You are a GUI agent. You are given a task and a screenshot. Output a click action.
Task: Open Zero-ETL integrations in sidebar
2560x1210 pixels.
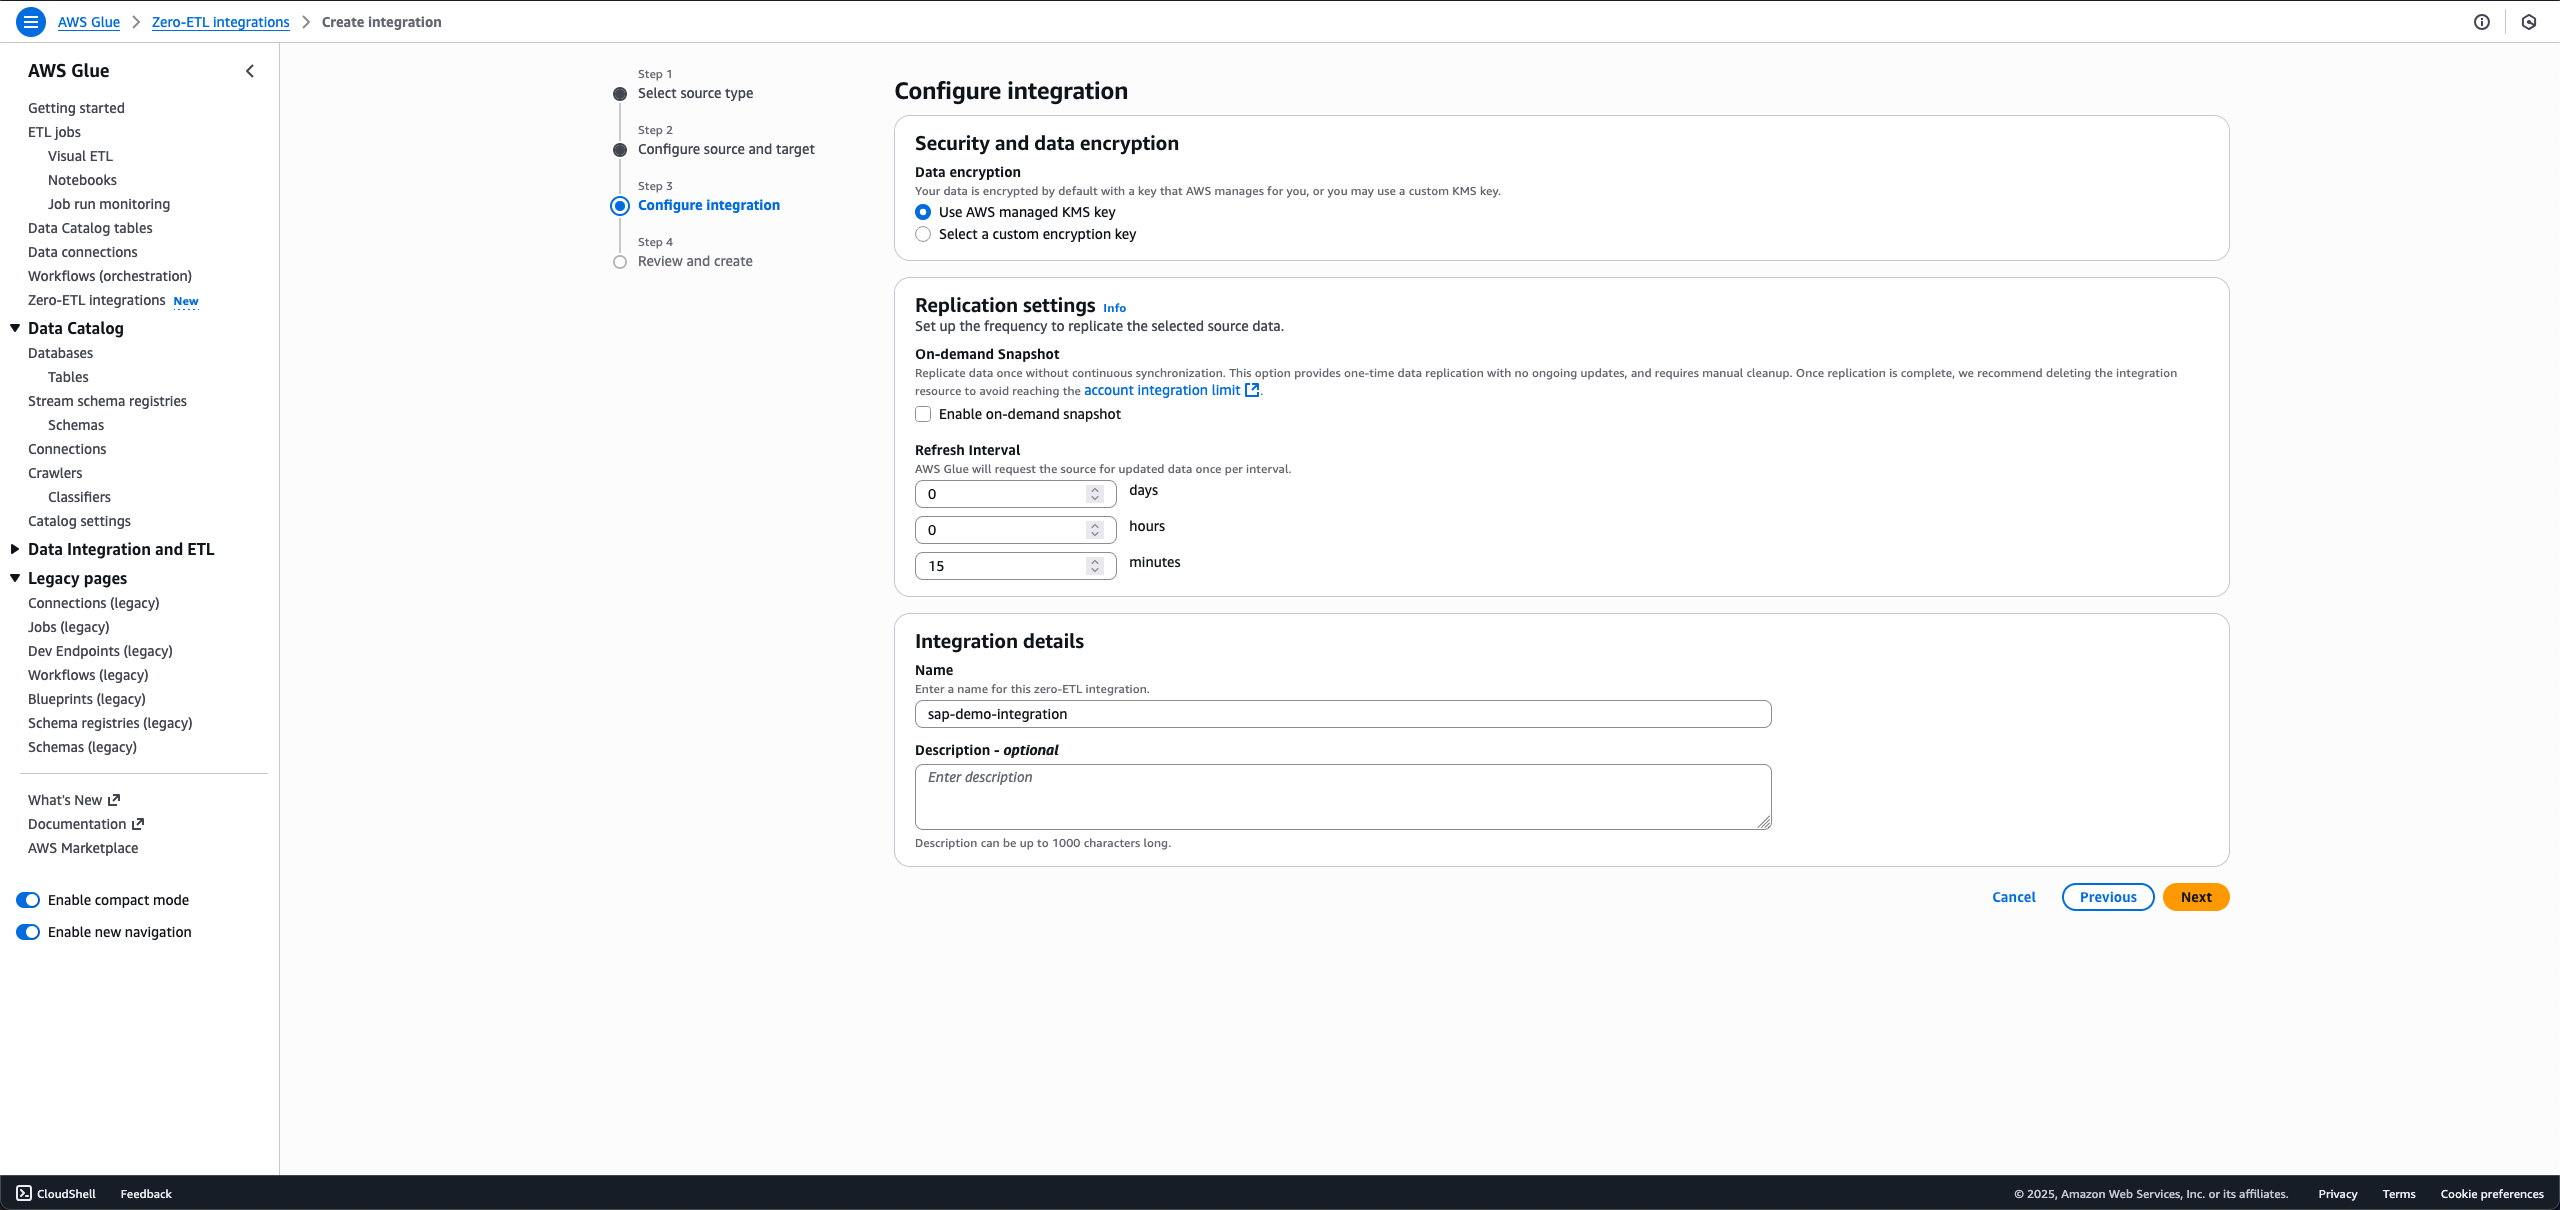point(96,300)
